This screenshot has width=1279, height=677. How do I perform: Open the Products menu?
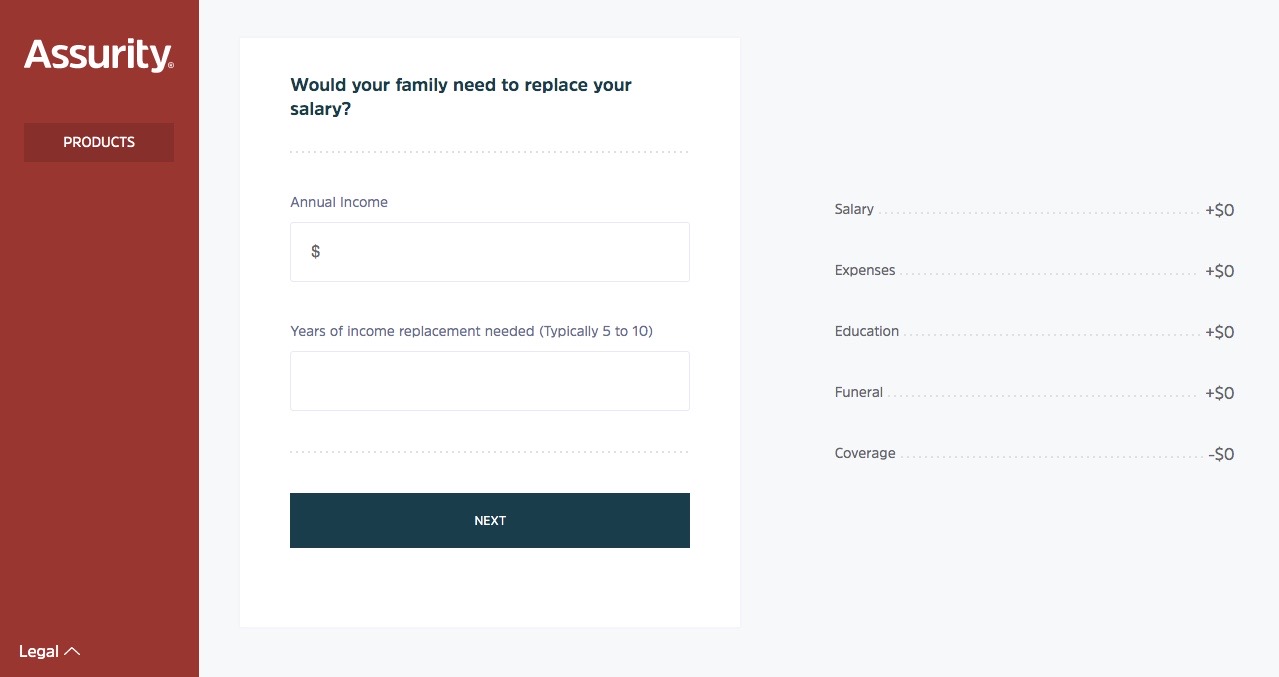coord(99,142)
